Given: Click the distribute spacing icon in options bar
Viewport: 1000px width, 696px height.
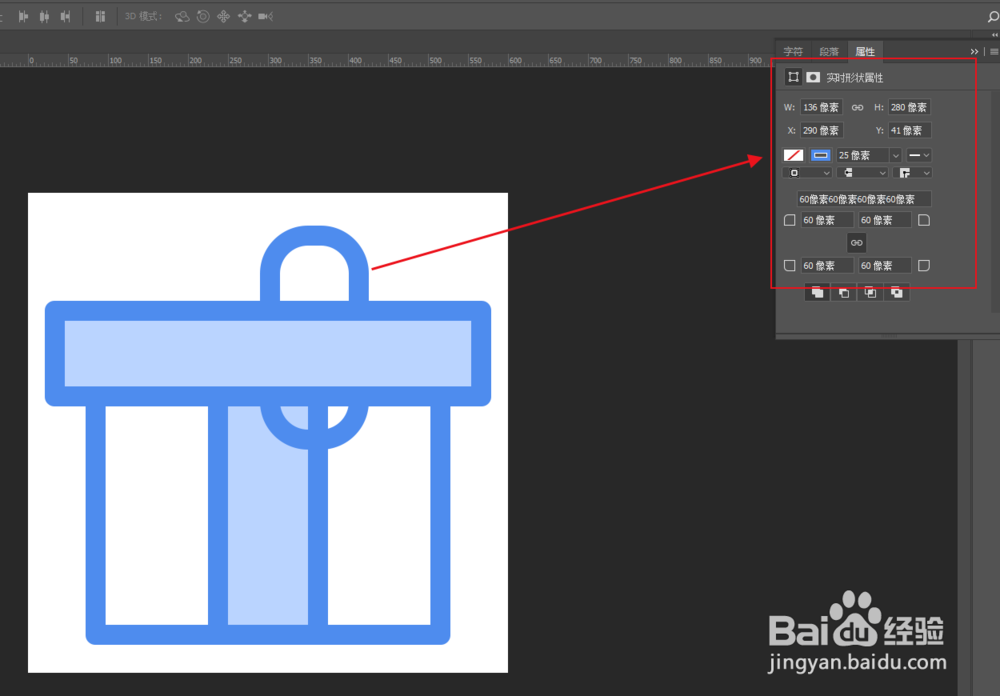Looking at the screenshot, I should pyautogui.click(x=100, y=17).
